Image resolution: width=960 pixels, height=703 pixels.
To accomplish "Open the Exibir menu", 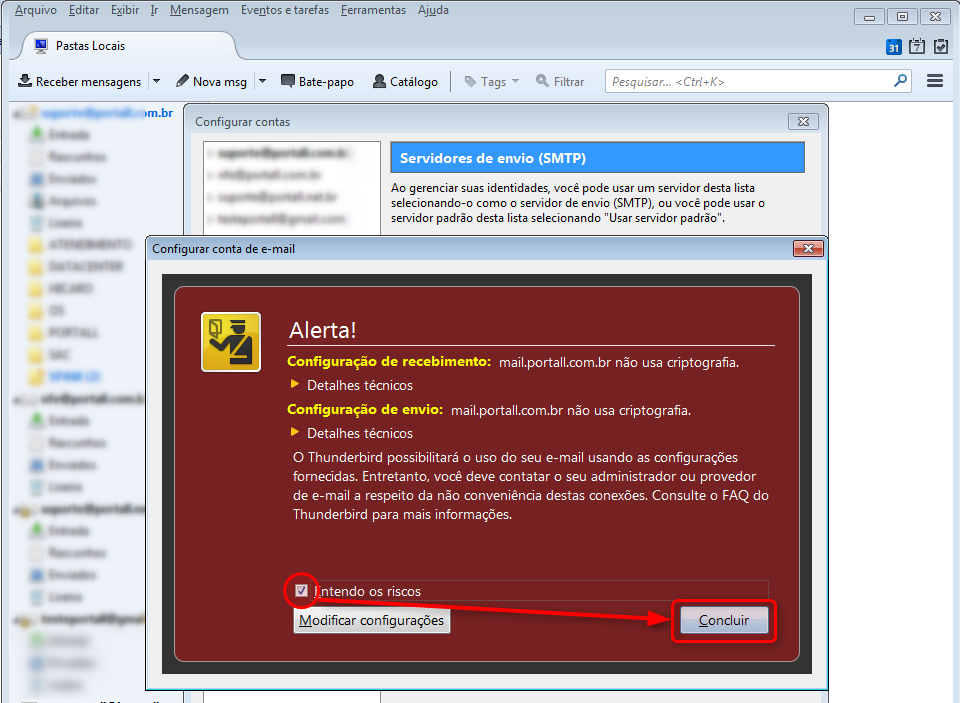I will 125,10.
